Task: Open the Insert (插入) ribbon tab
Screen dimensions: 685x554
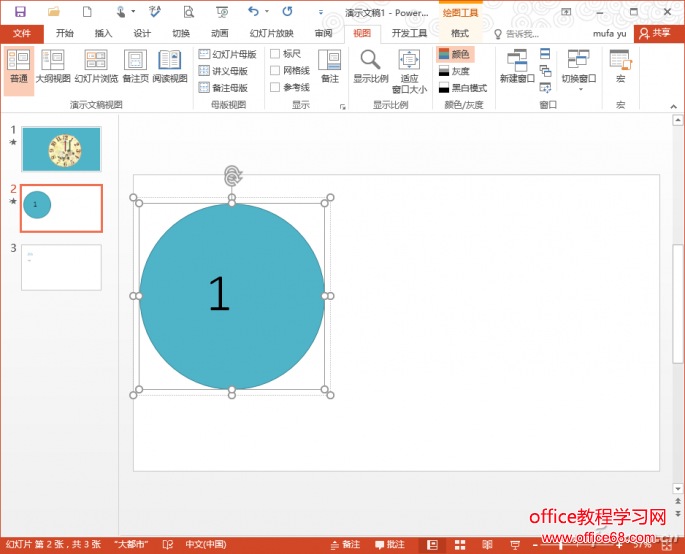Action: tap(103, 33)
